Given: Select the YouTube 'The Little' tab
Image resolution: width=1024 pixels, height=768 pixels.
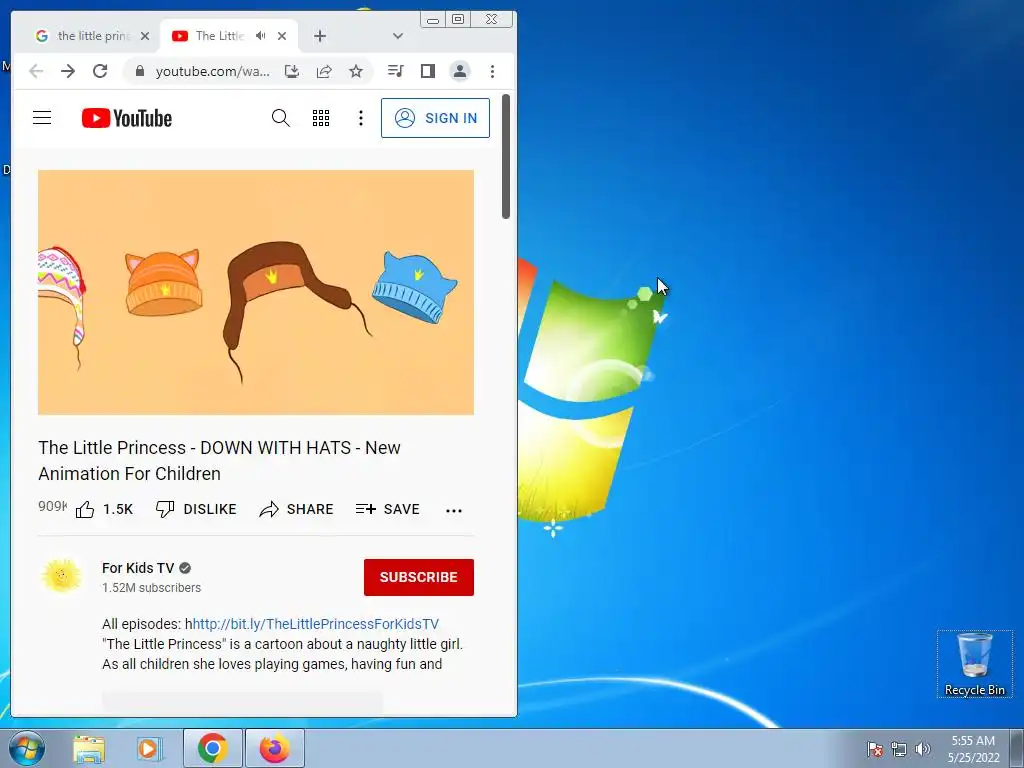Looking at the screenshot, I should (219, 36).
